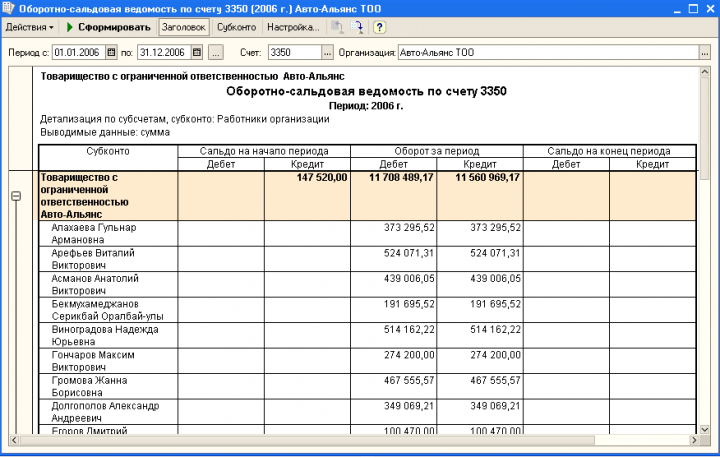The height and width of the screenshot is (457, 720).
Task: Minimize the report window
Action: point(677,9)
